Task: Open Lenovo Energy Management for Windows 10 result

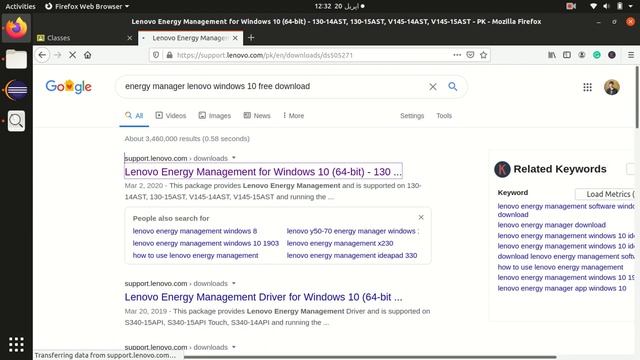Action: (x=263, y=172)
